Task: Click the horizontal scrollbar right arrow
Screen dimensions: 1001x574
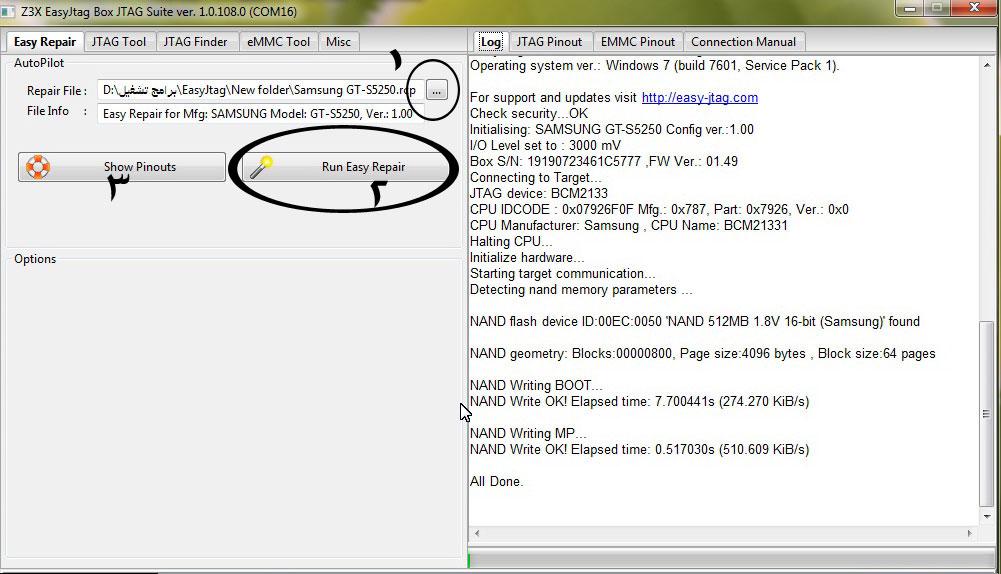Action: click(970, 533)
